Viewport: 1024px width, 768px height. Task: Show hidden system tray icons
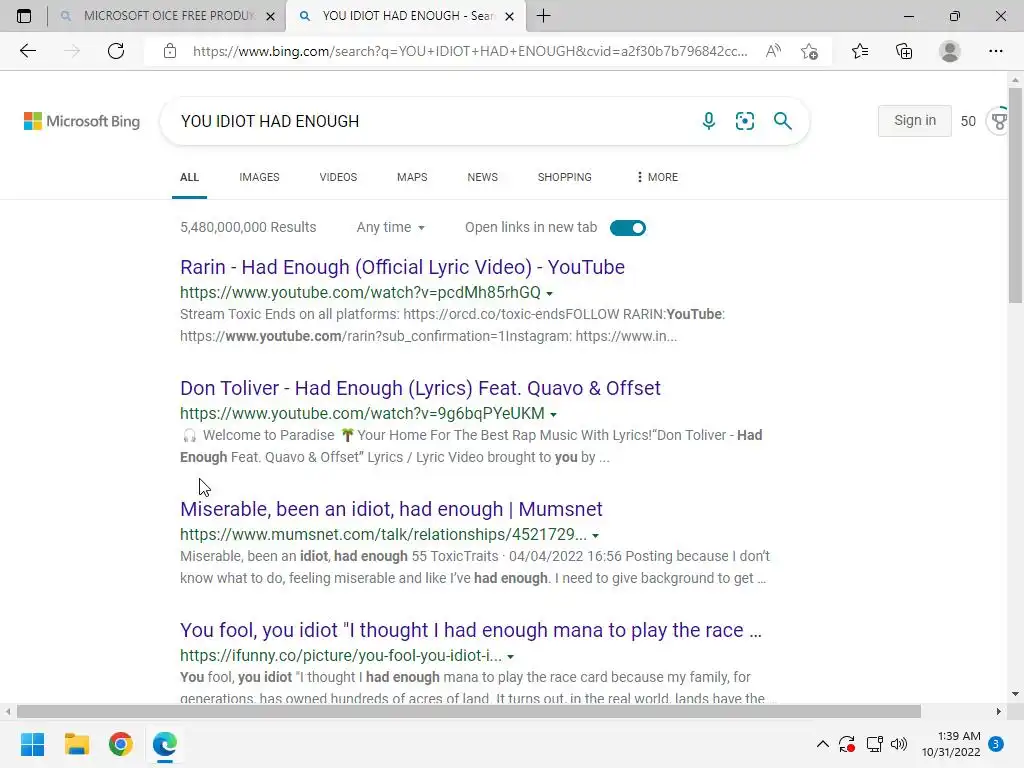823,744
